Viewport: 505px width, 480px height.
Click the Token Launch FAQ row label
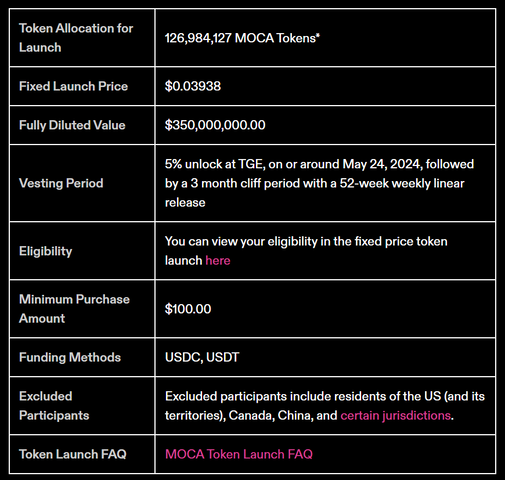point(73,454)
